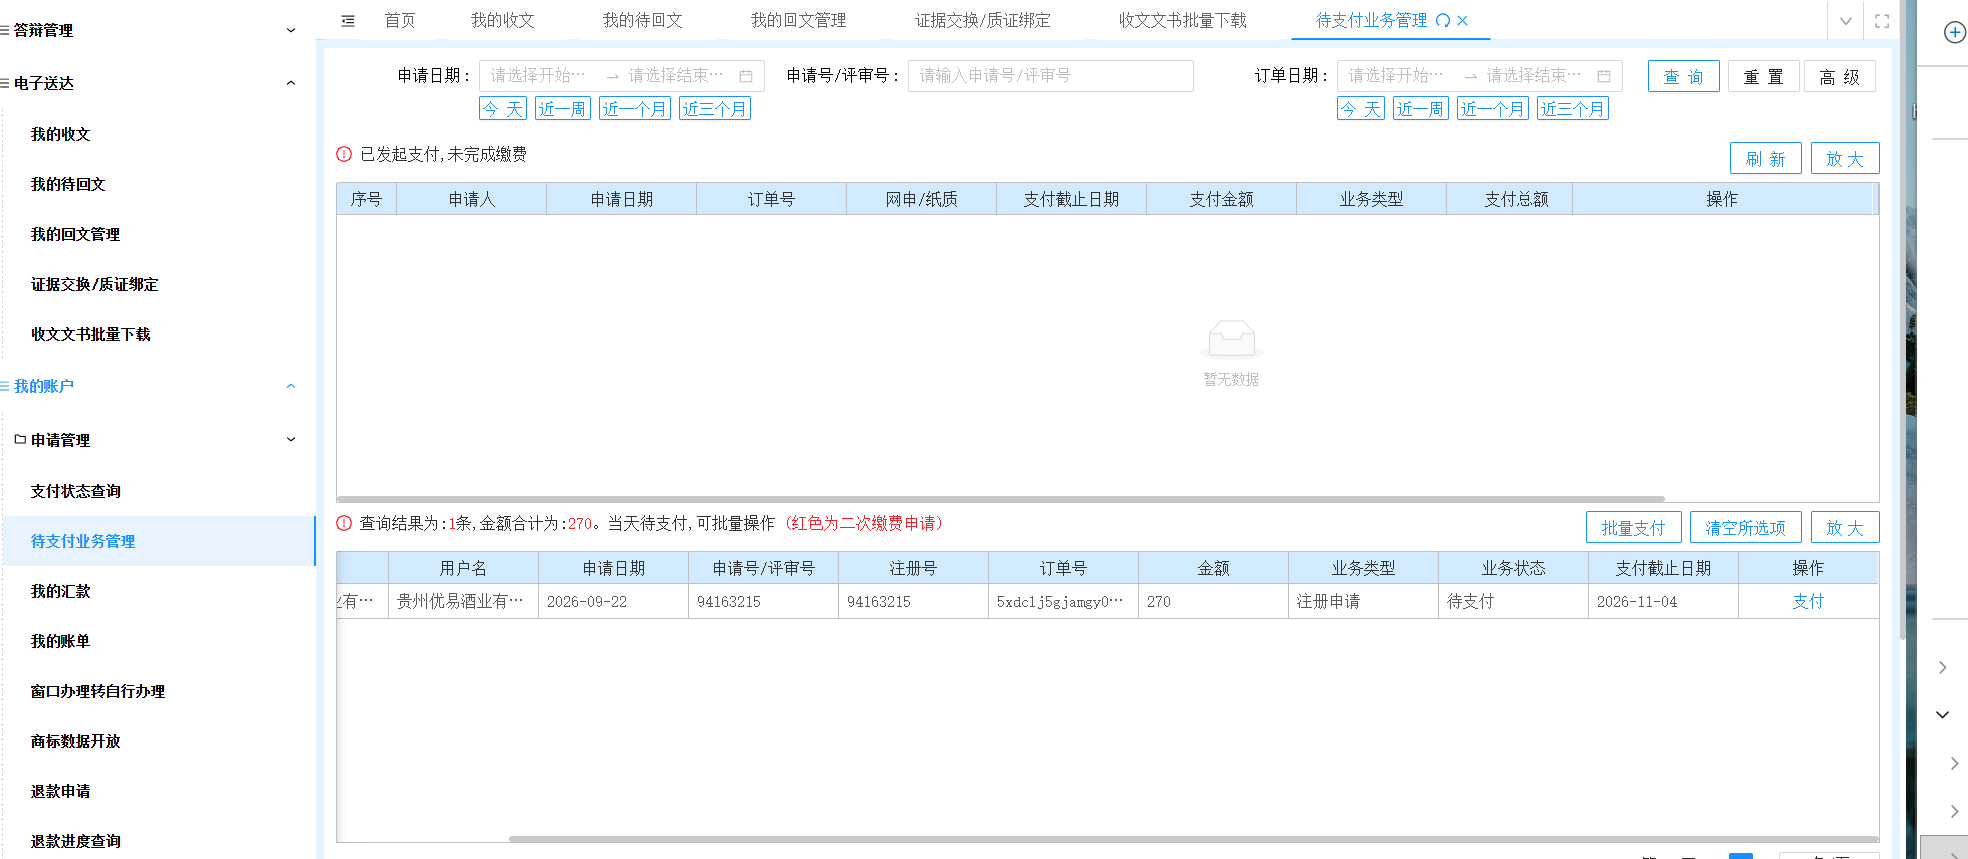Collapse the 我的账户 menu section

291,387
